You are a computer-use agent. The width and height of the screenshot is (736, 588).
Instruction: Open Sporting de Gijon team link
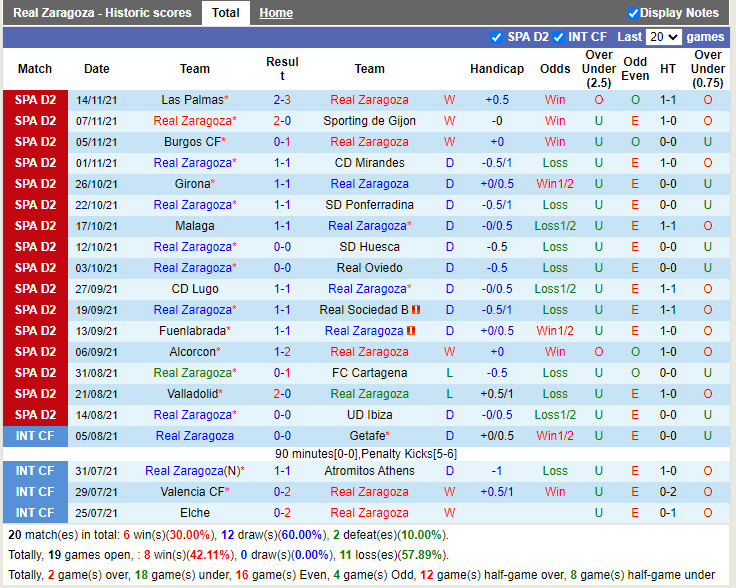pyautogui.click(x=369, y=121)
